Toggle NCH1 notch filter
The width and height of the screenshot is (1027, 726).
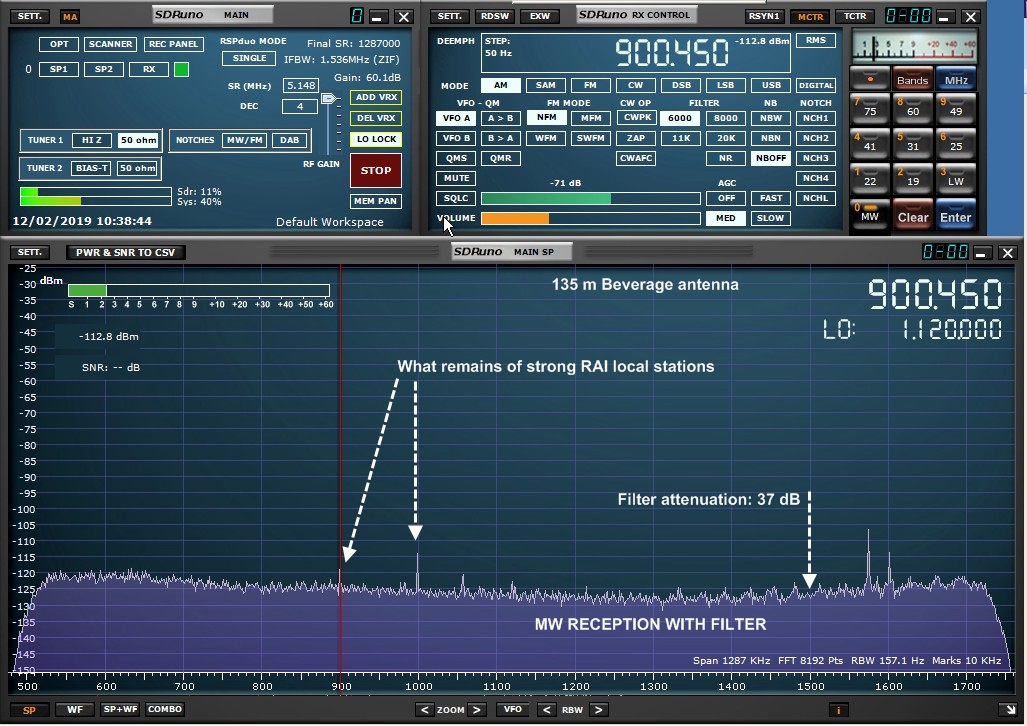(x=815, y=118)
